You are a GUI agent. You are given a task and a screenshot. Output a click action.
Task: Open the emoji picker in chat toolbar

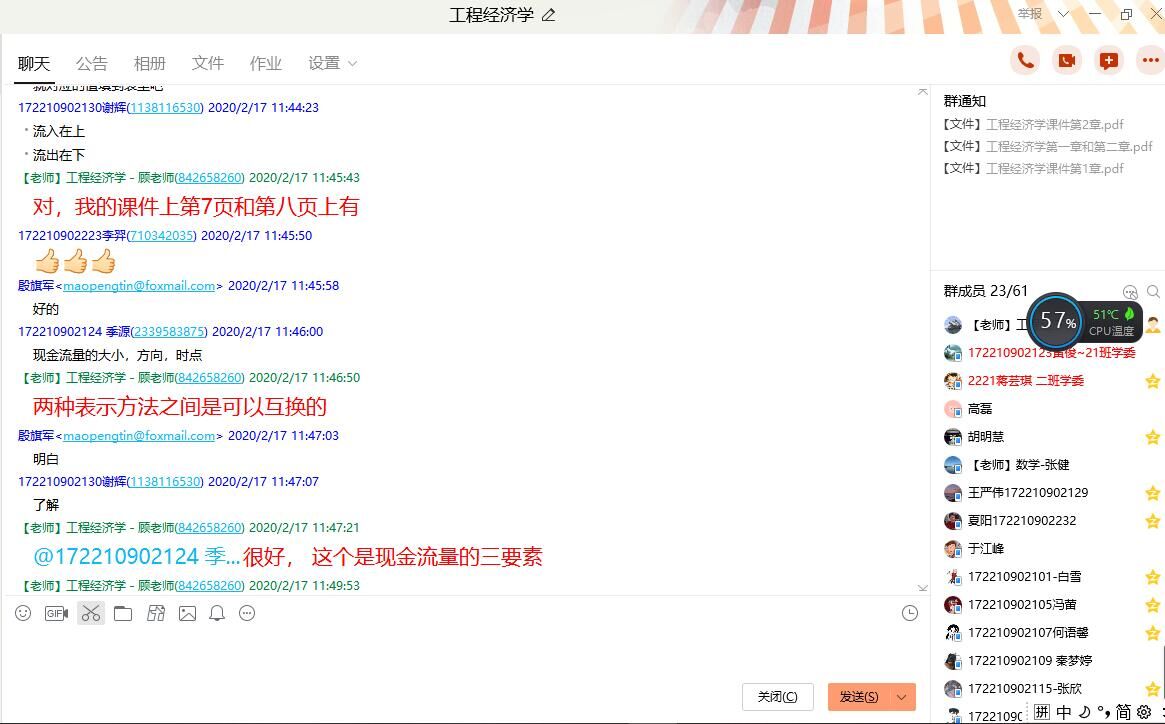pyautogui.click(x=23, y=613)
